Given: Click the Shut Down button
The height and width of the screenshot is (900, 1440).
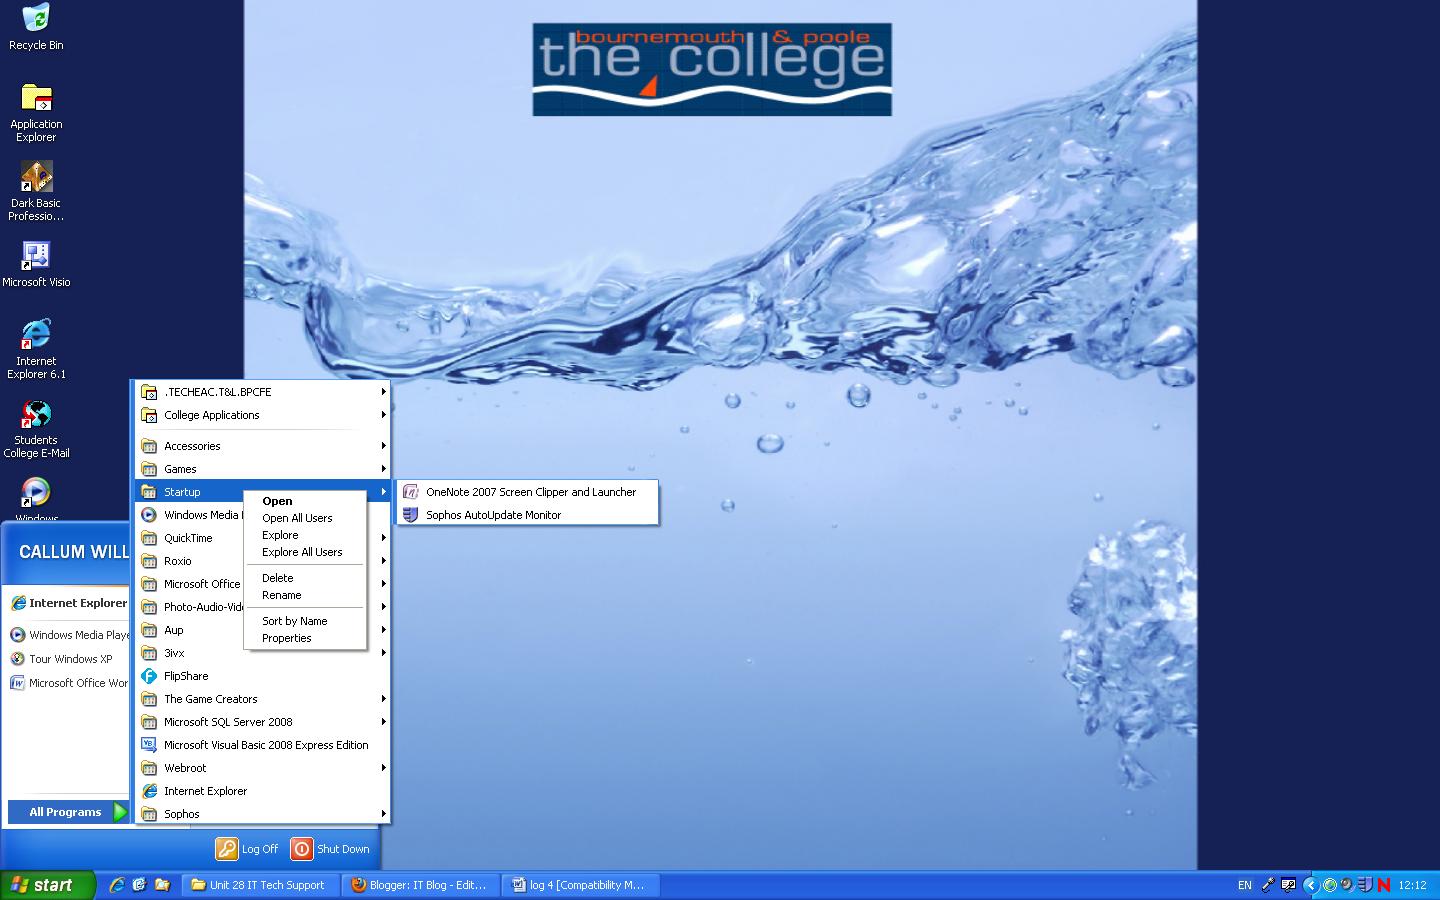Looking at the screenshot, I should point(331,849).
